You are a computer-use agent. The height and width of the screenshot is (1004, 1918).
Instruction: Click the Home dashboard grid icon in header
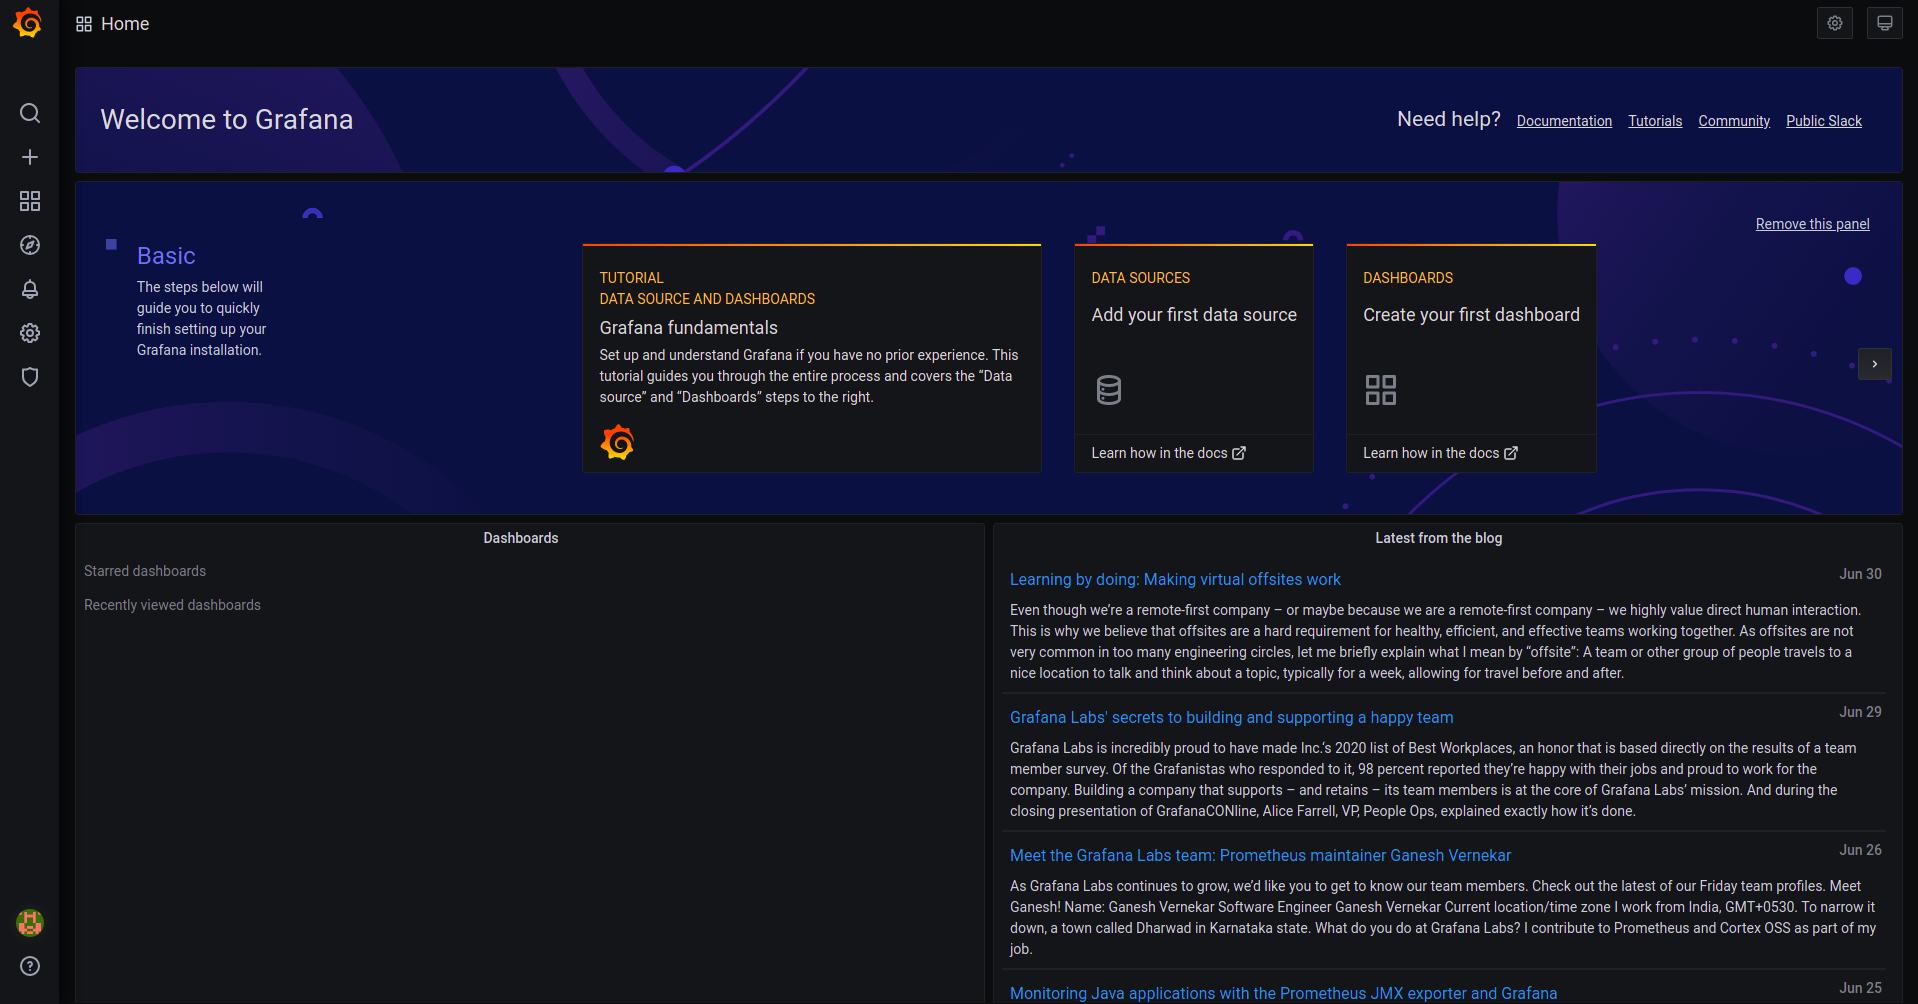84,24
